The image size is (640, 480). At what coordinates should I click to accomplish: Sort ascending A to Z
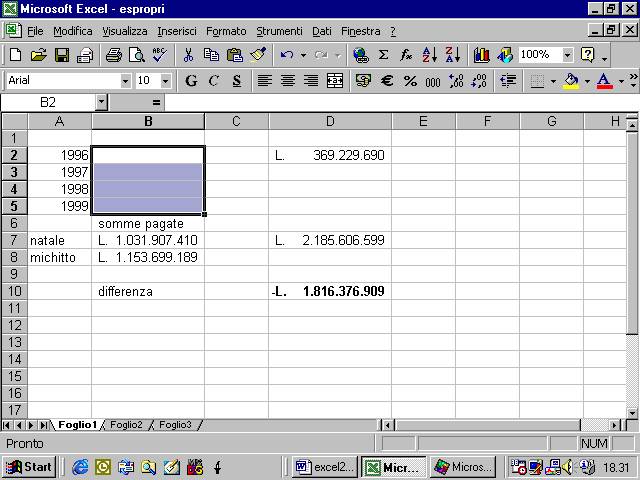point(429,55)
